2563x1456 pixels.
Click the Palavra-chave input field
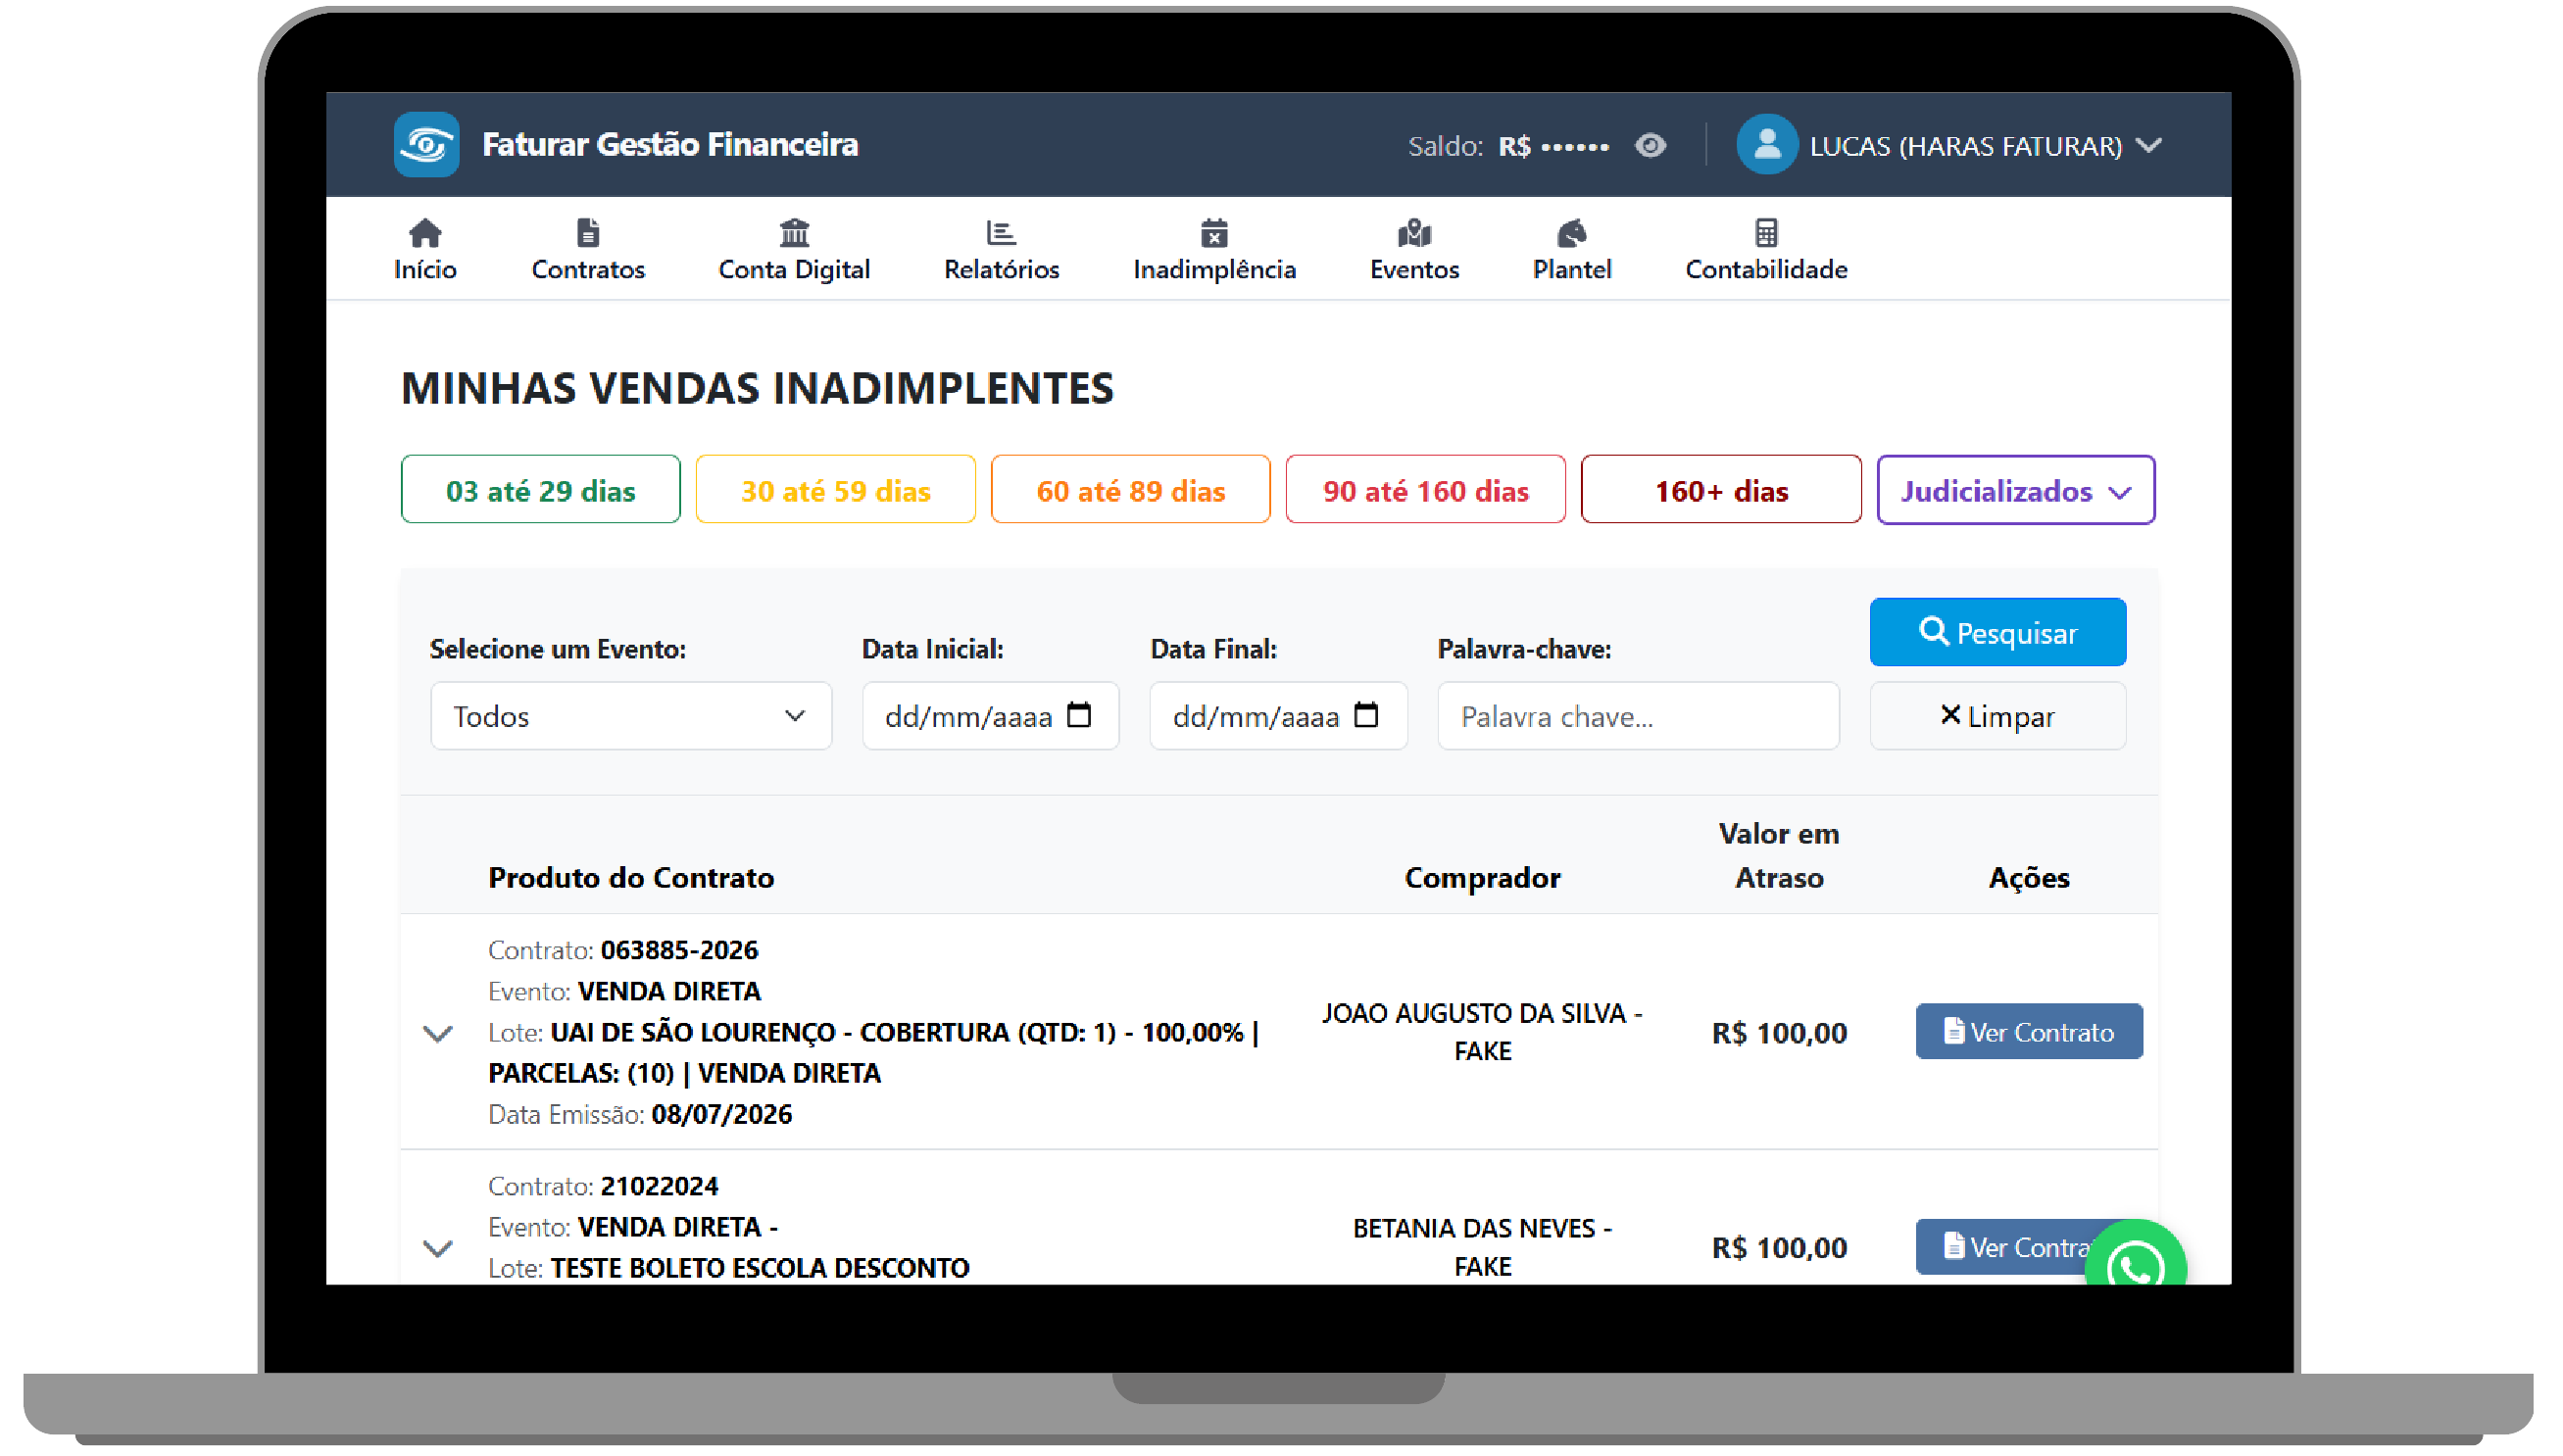pyautogui.click(x=1641, y=717)
